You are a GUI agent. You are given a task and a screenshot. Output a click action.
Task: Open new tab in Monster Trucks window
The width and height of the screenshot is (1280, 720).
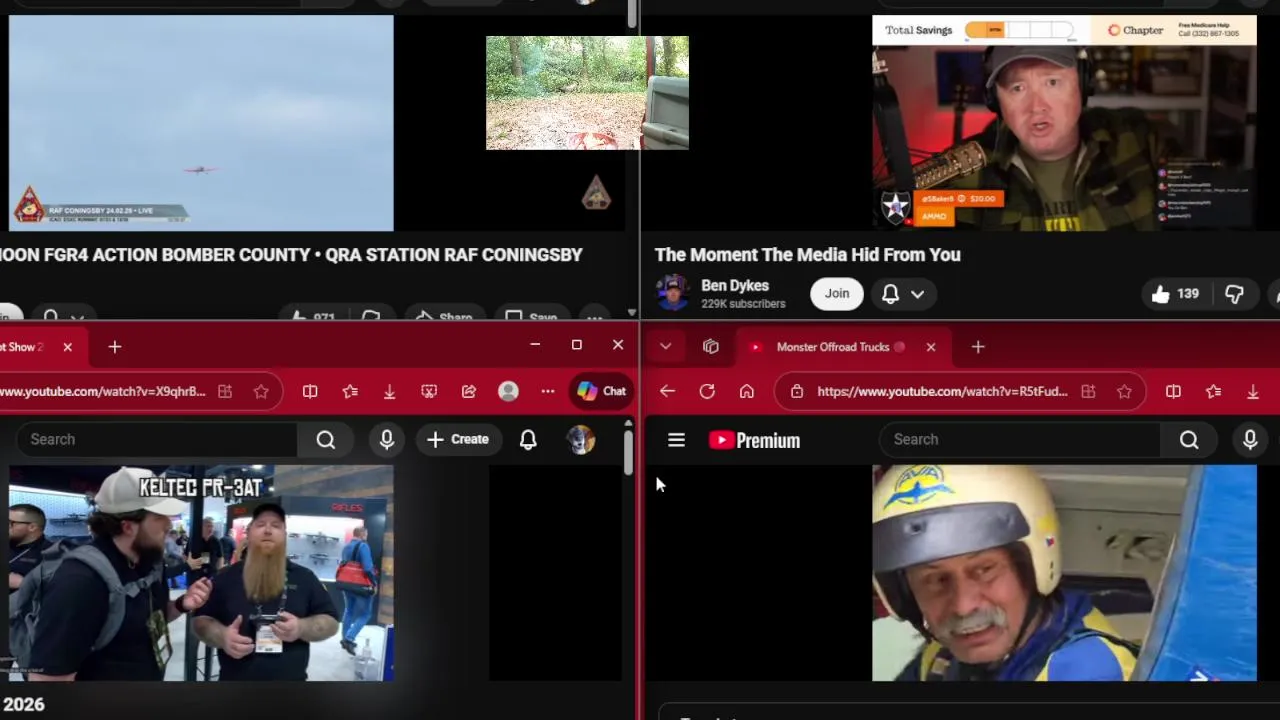tap(978, 347)
